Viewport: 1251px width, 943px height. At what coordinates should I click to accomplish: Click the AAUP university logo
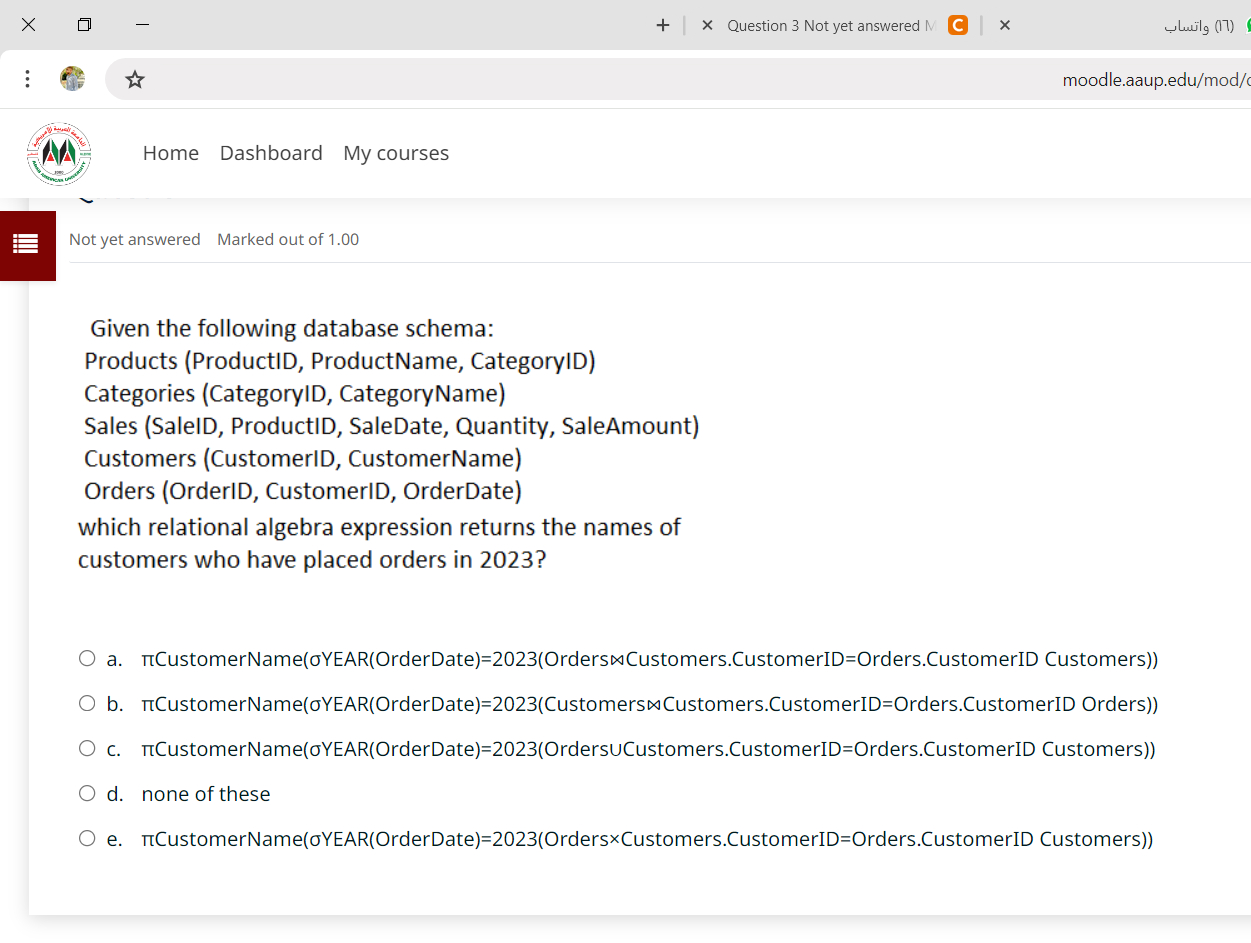click(x=60, y=153)
